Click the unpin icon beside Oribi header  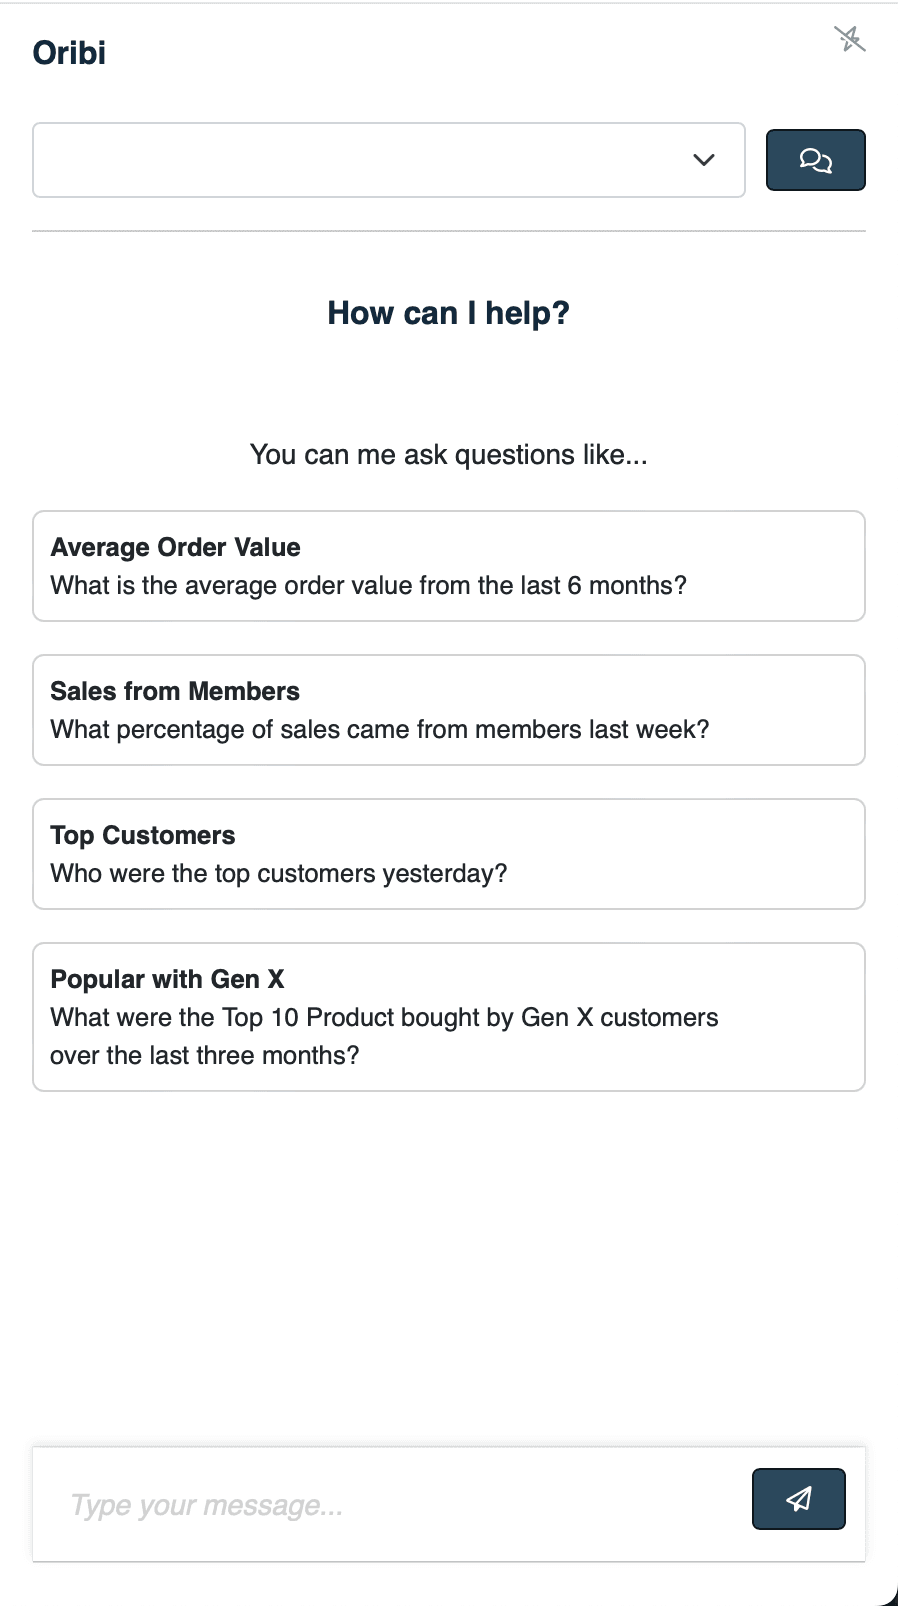(x=849, y=39)
